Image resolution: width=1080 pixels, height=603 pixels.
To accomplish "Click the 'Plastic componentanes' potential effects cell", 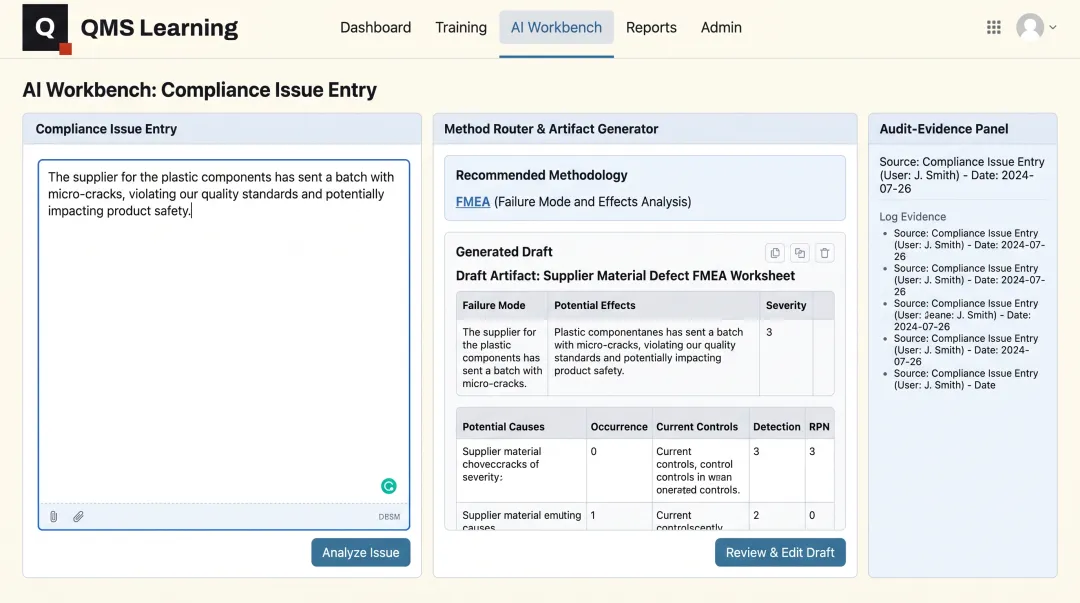I will coord(654,357).
